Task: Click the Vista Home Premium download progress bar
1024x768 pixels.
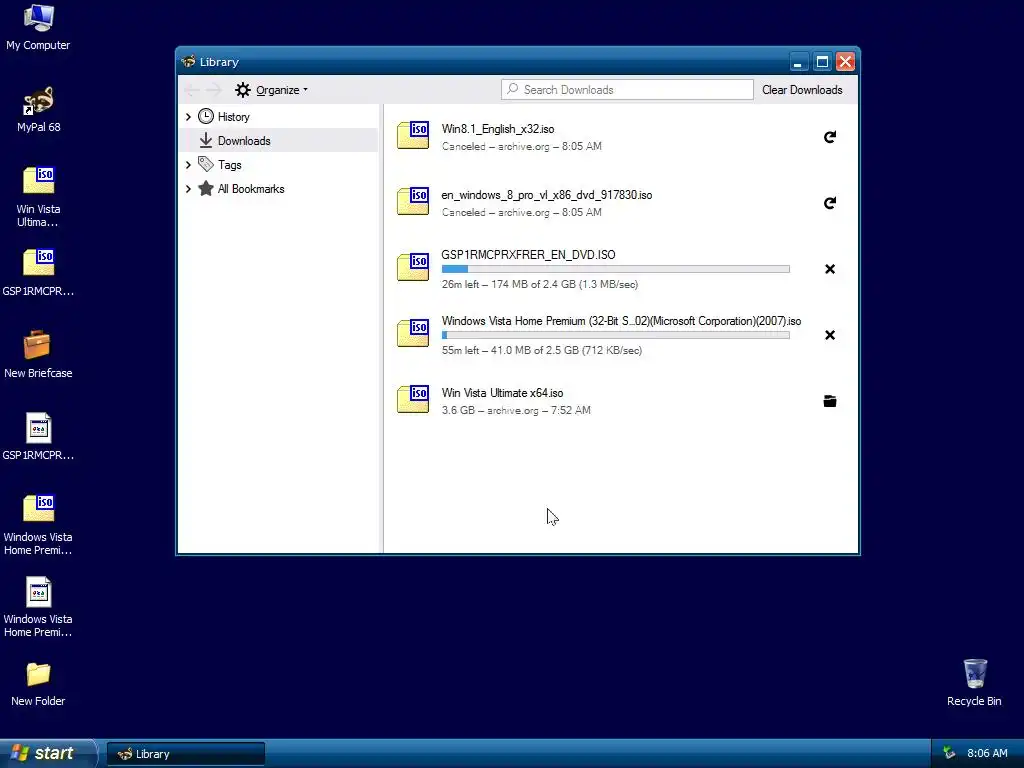Action: 616,335
